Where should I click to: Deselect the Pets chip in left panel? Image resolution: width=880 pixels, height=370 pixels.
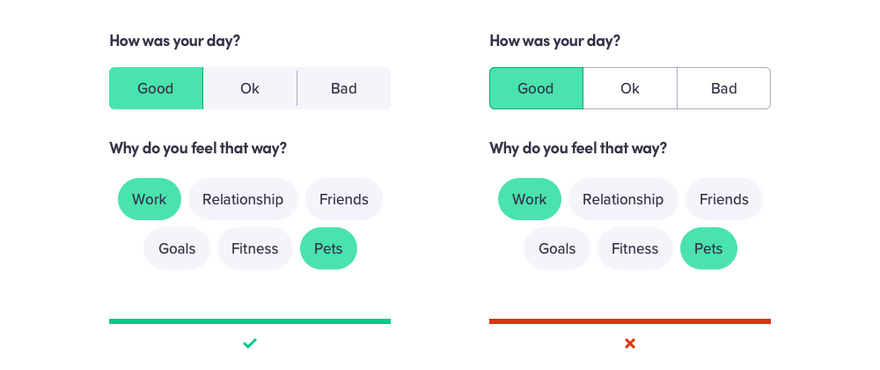pos(328,248)
